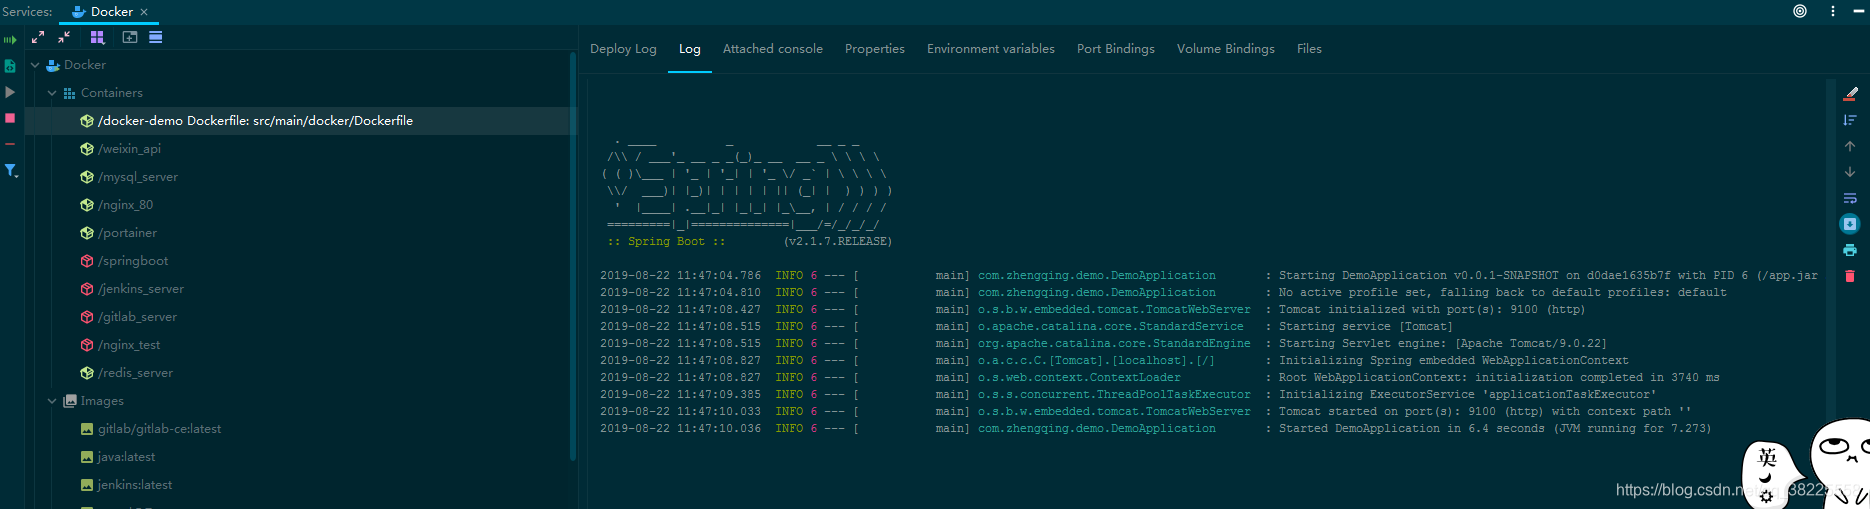
Task: Open the Port Bindings tab
Action: [x=1116, y=49]
